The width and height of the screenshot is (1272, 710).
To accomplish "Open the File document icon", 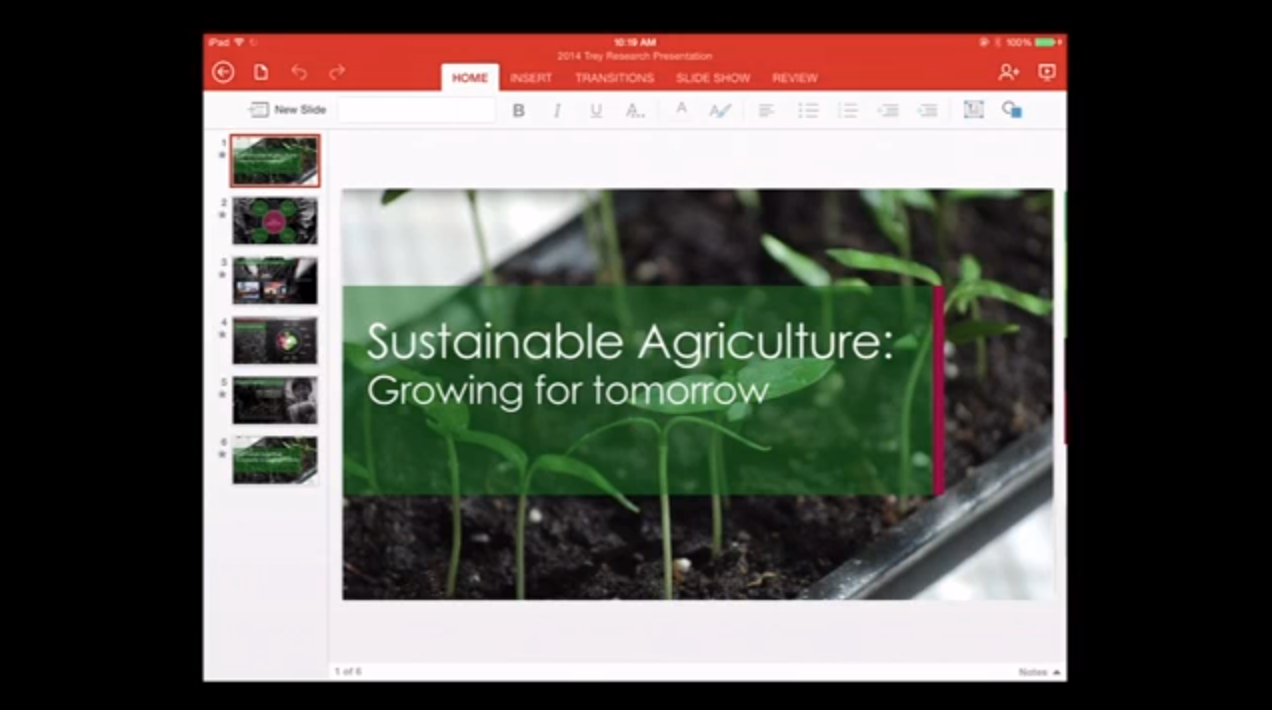I will point(261,72).
